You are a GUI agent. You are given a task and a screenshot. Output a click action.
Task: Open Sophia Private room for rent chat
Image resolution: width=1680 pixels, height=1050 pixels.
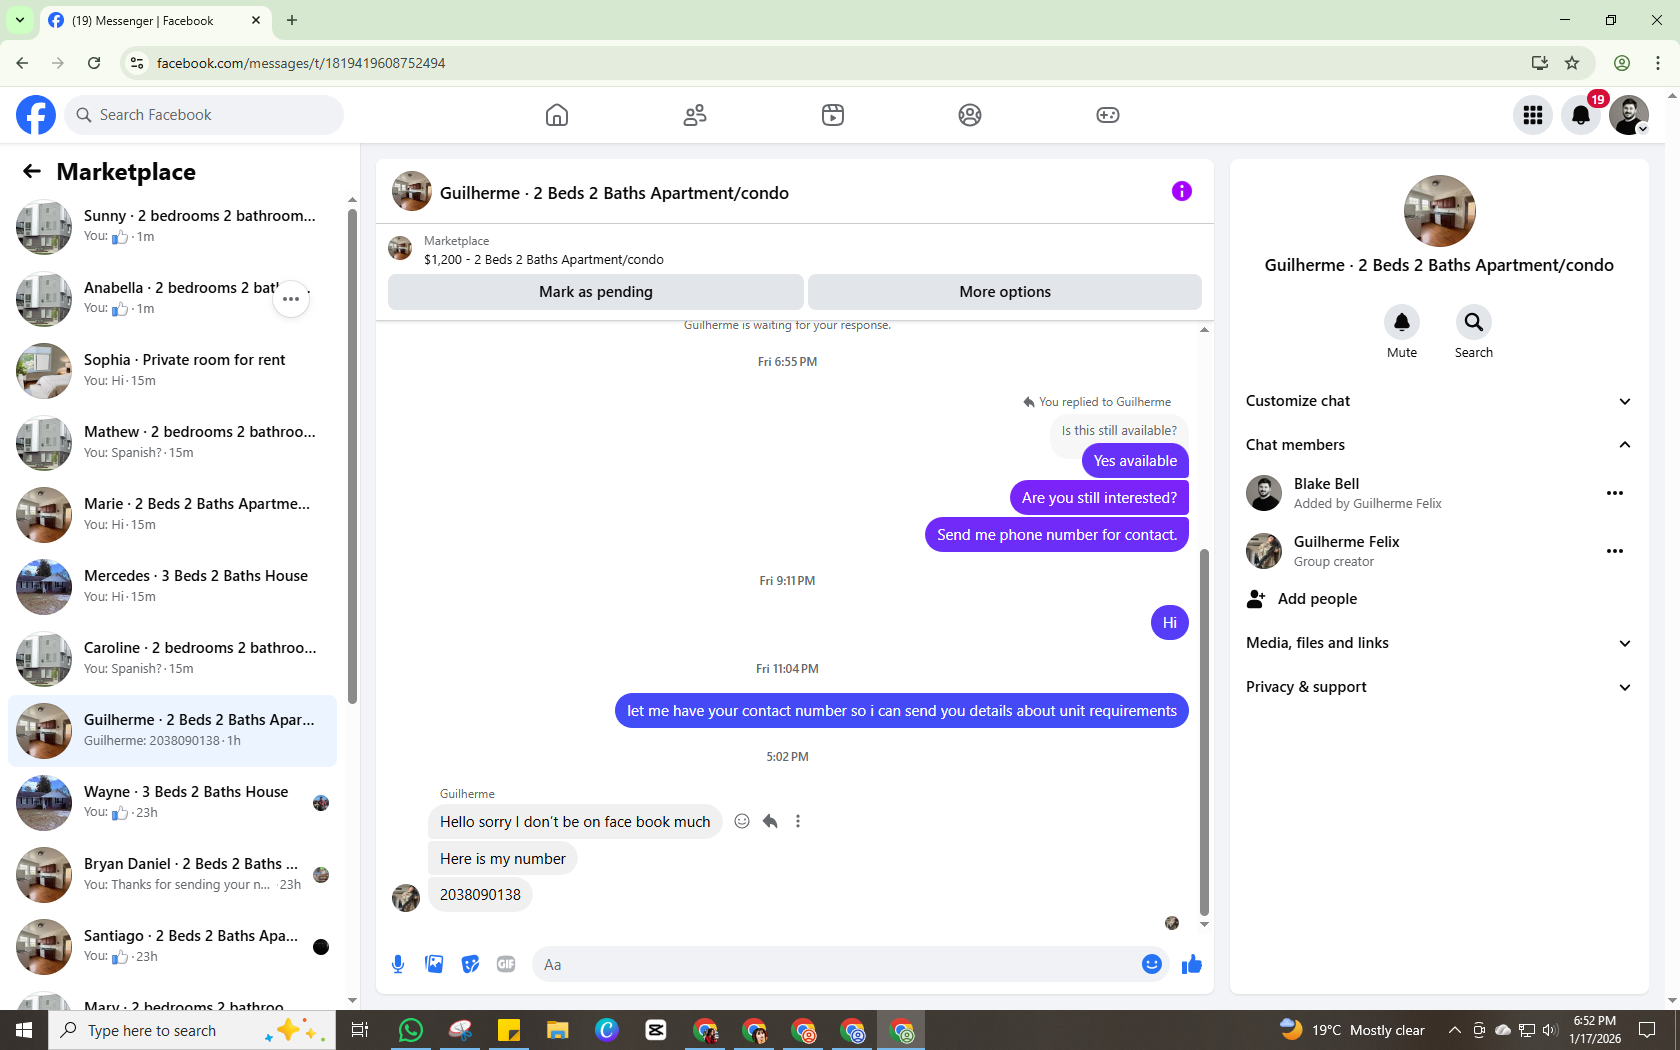[173, 371]
